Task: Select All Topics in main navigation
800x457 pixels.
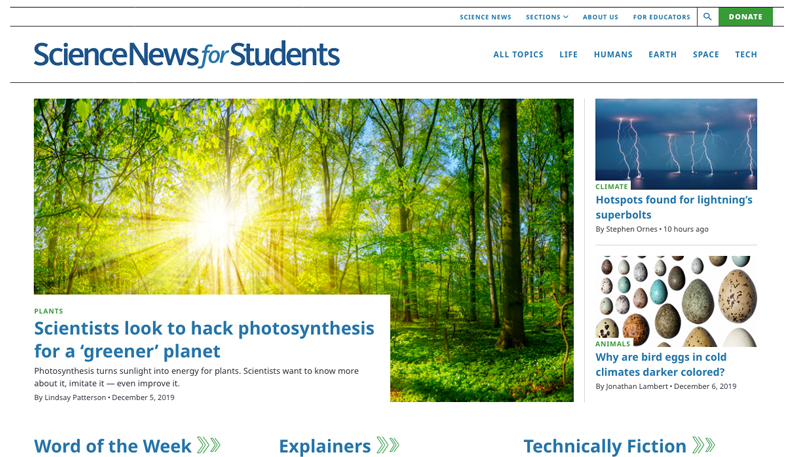Action: 518,55
